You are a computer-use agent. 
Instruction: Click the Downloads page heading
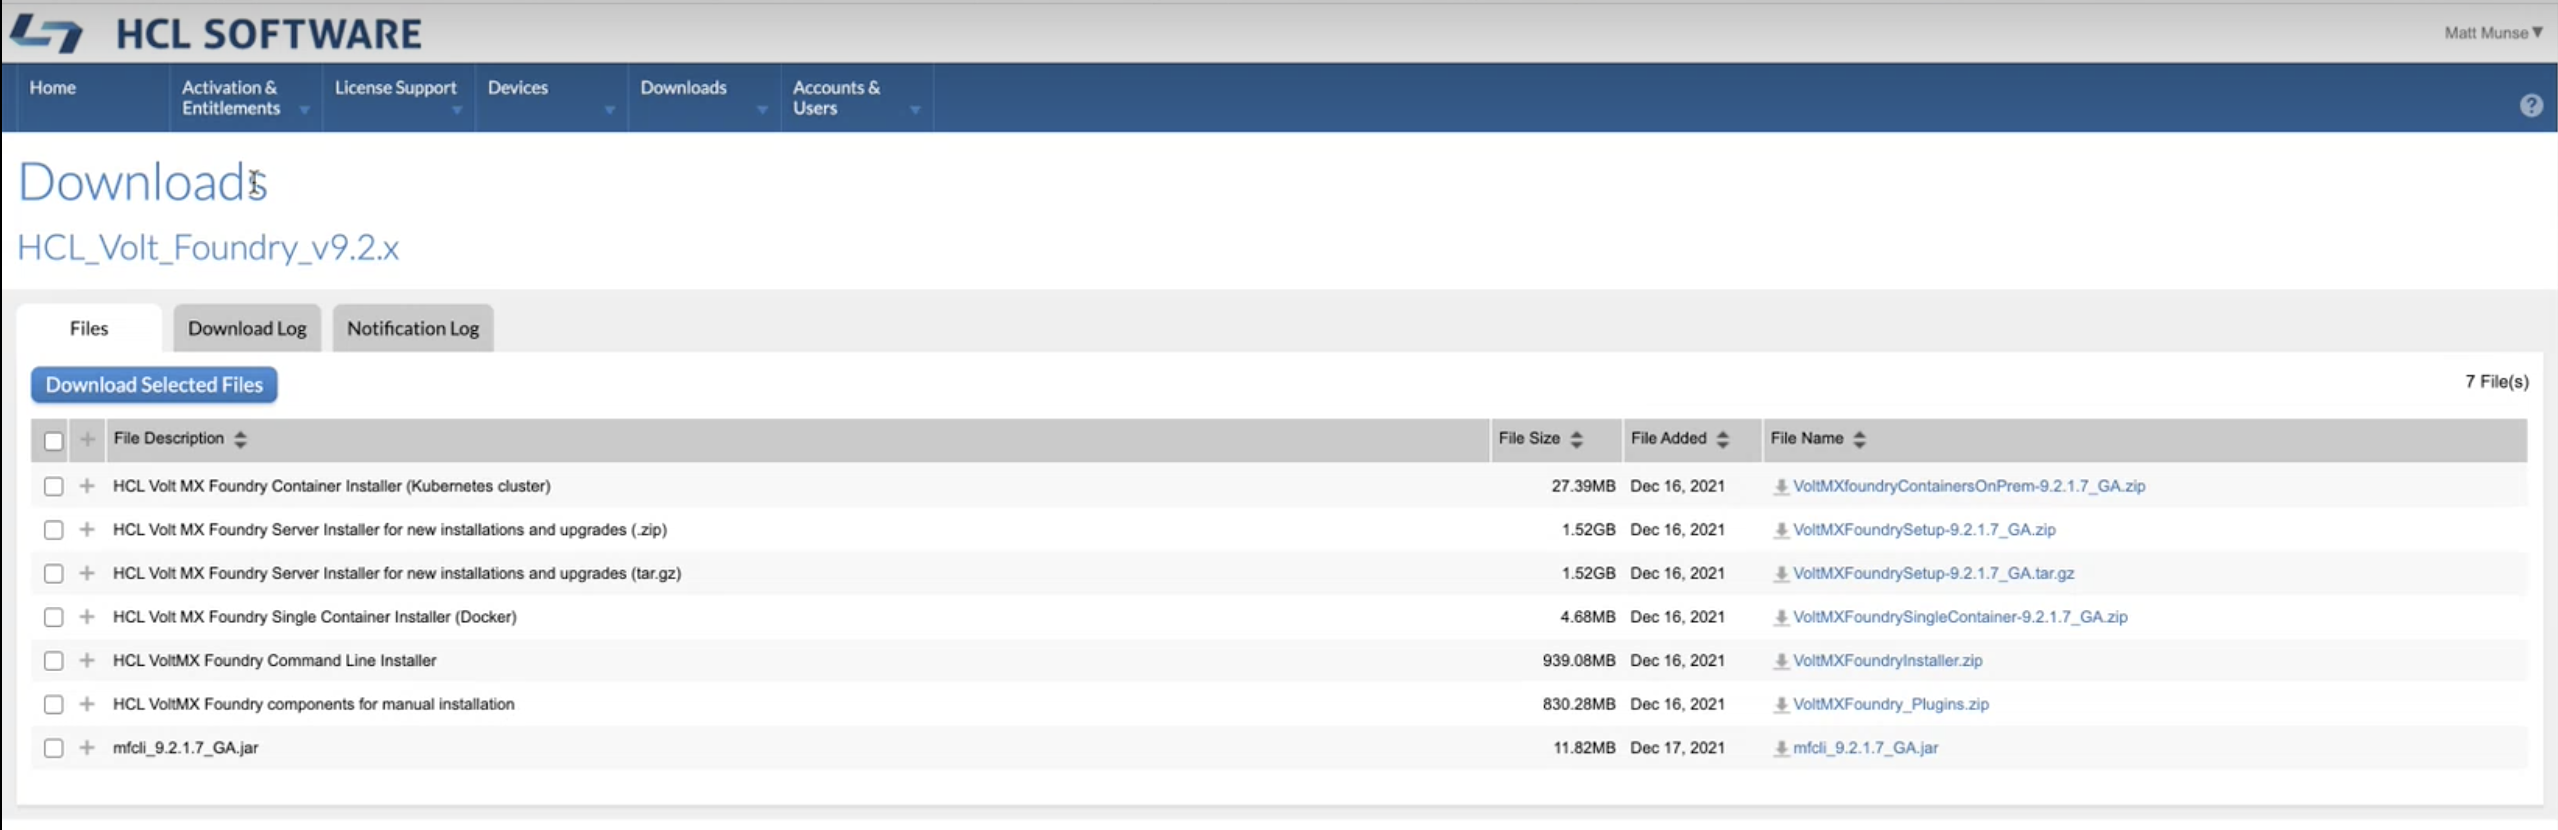[143, 182]
